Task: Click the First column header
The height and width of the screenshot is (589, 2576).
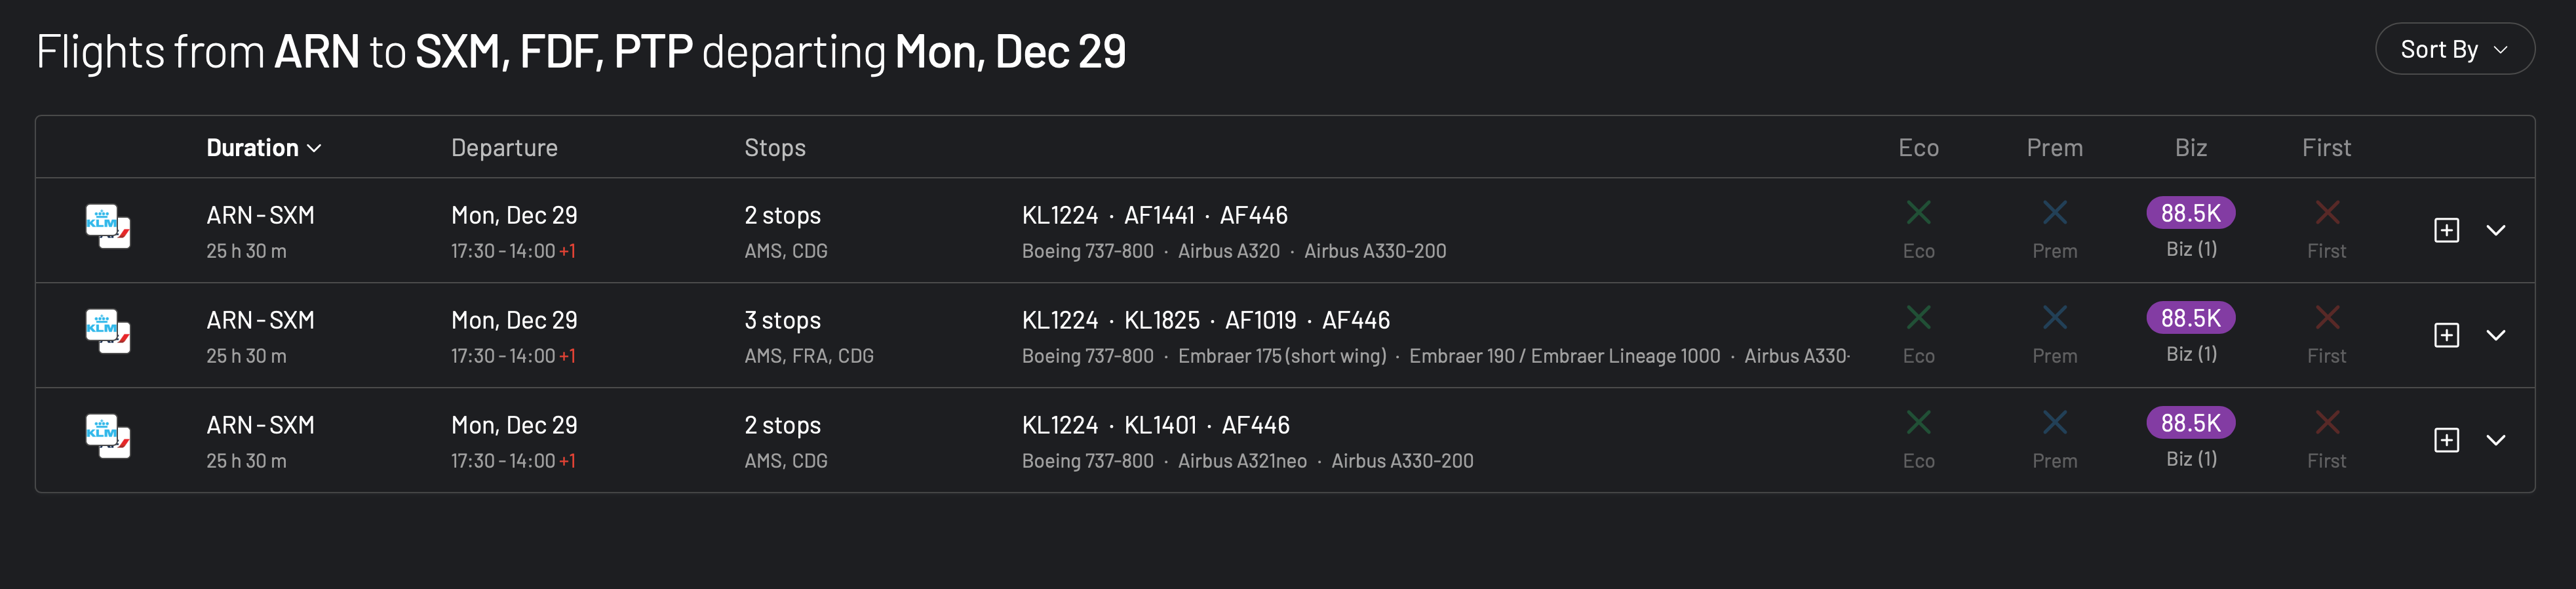Action: coord(2326,148)
